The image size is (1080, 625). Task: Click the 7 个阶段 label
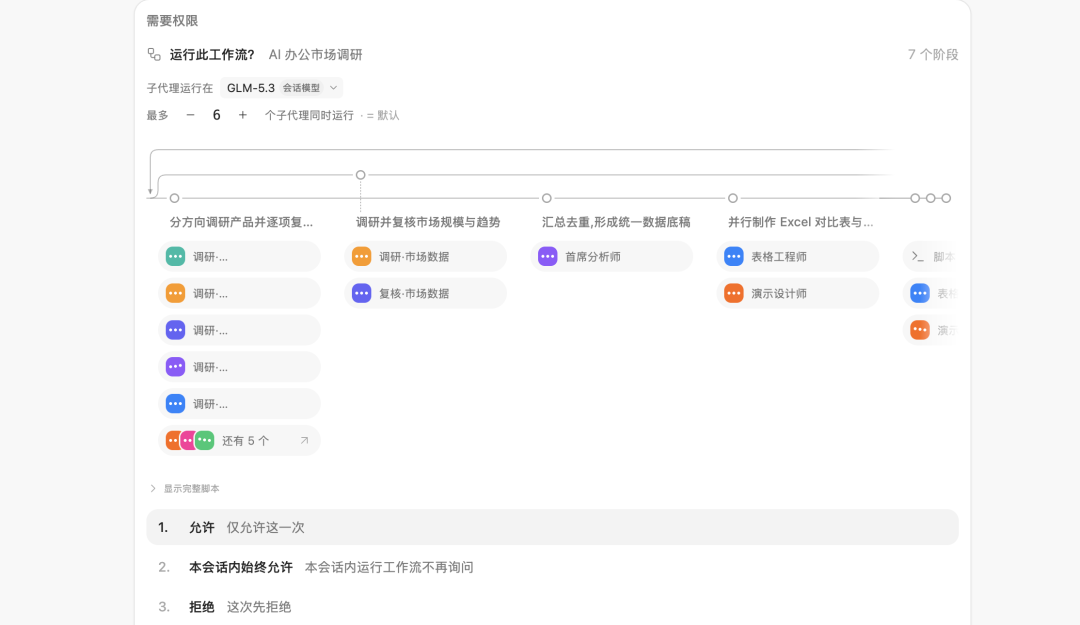tap(933, 54)
